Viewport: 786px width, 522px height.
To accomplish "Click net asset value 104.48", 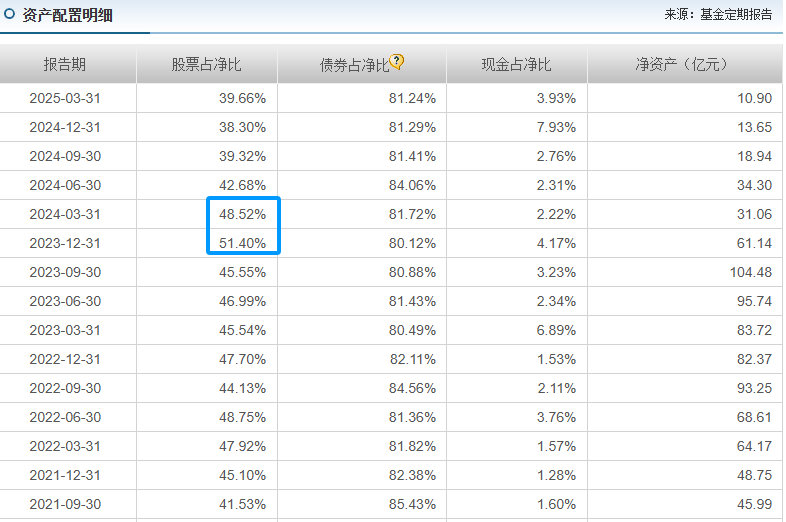I will tap(751, 272).
